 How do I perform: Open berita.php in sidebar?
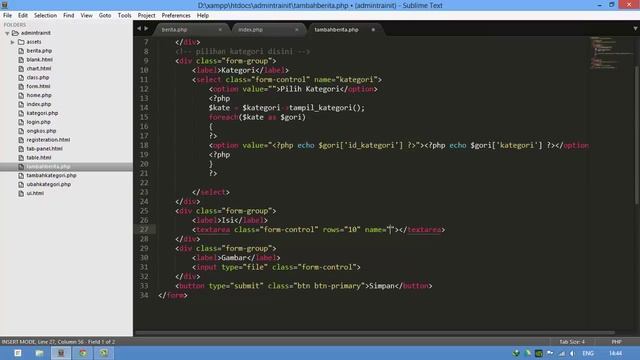(x=39, y=51)
